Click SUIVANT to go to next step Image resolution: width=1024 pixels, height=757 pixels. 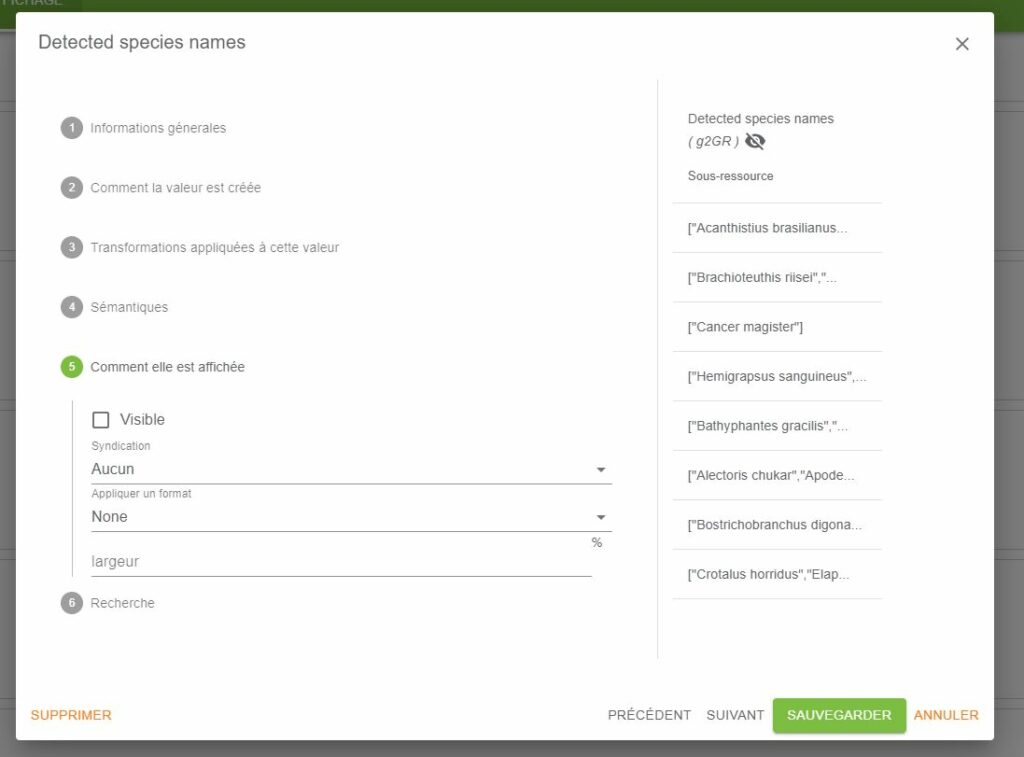point(735,715)
